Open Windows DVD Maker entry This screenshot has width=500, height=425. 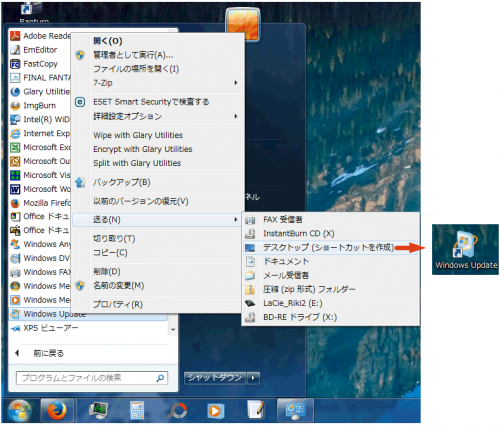[x=40, y=258]
